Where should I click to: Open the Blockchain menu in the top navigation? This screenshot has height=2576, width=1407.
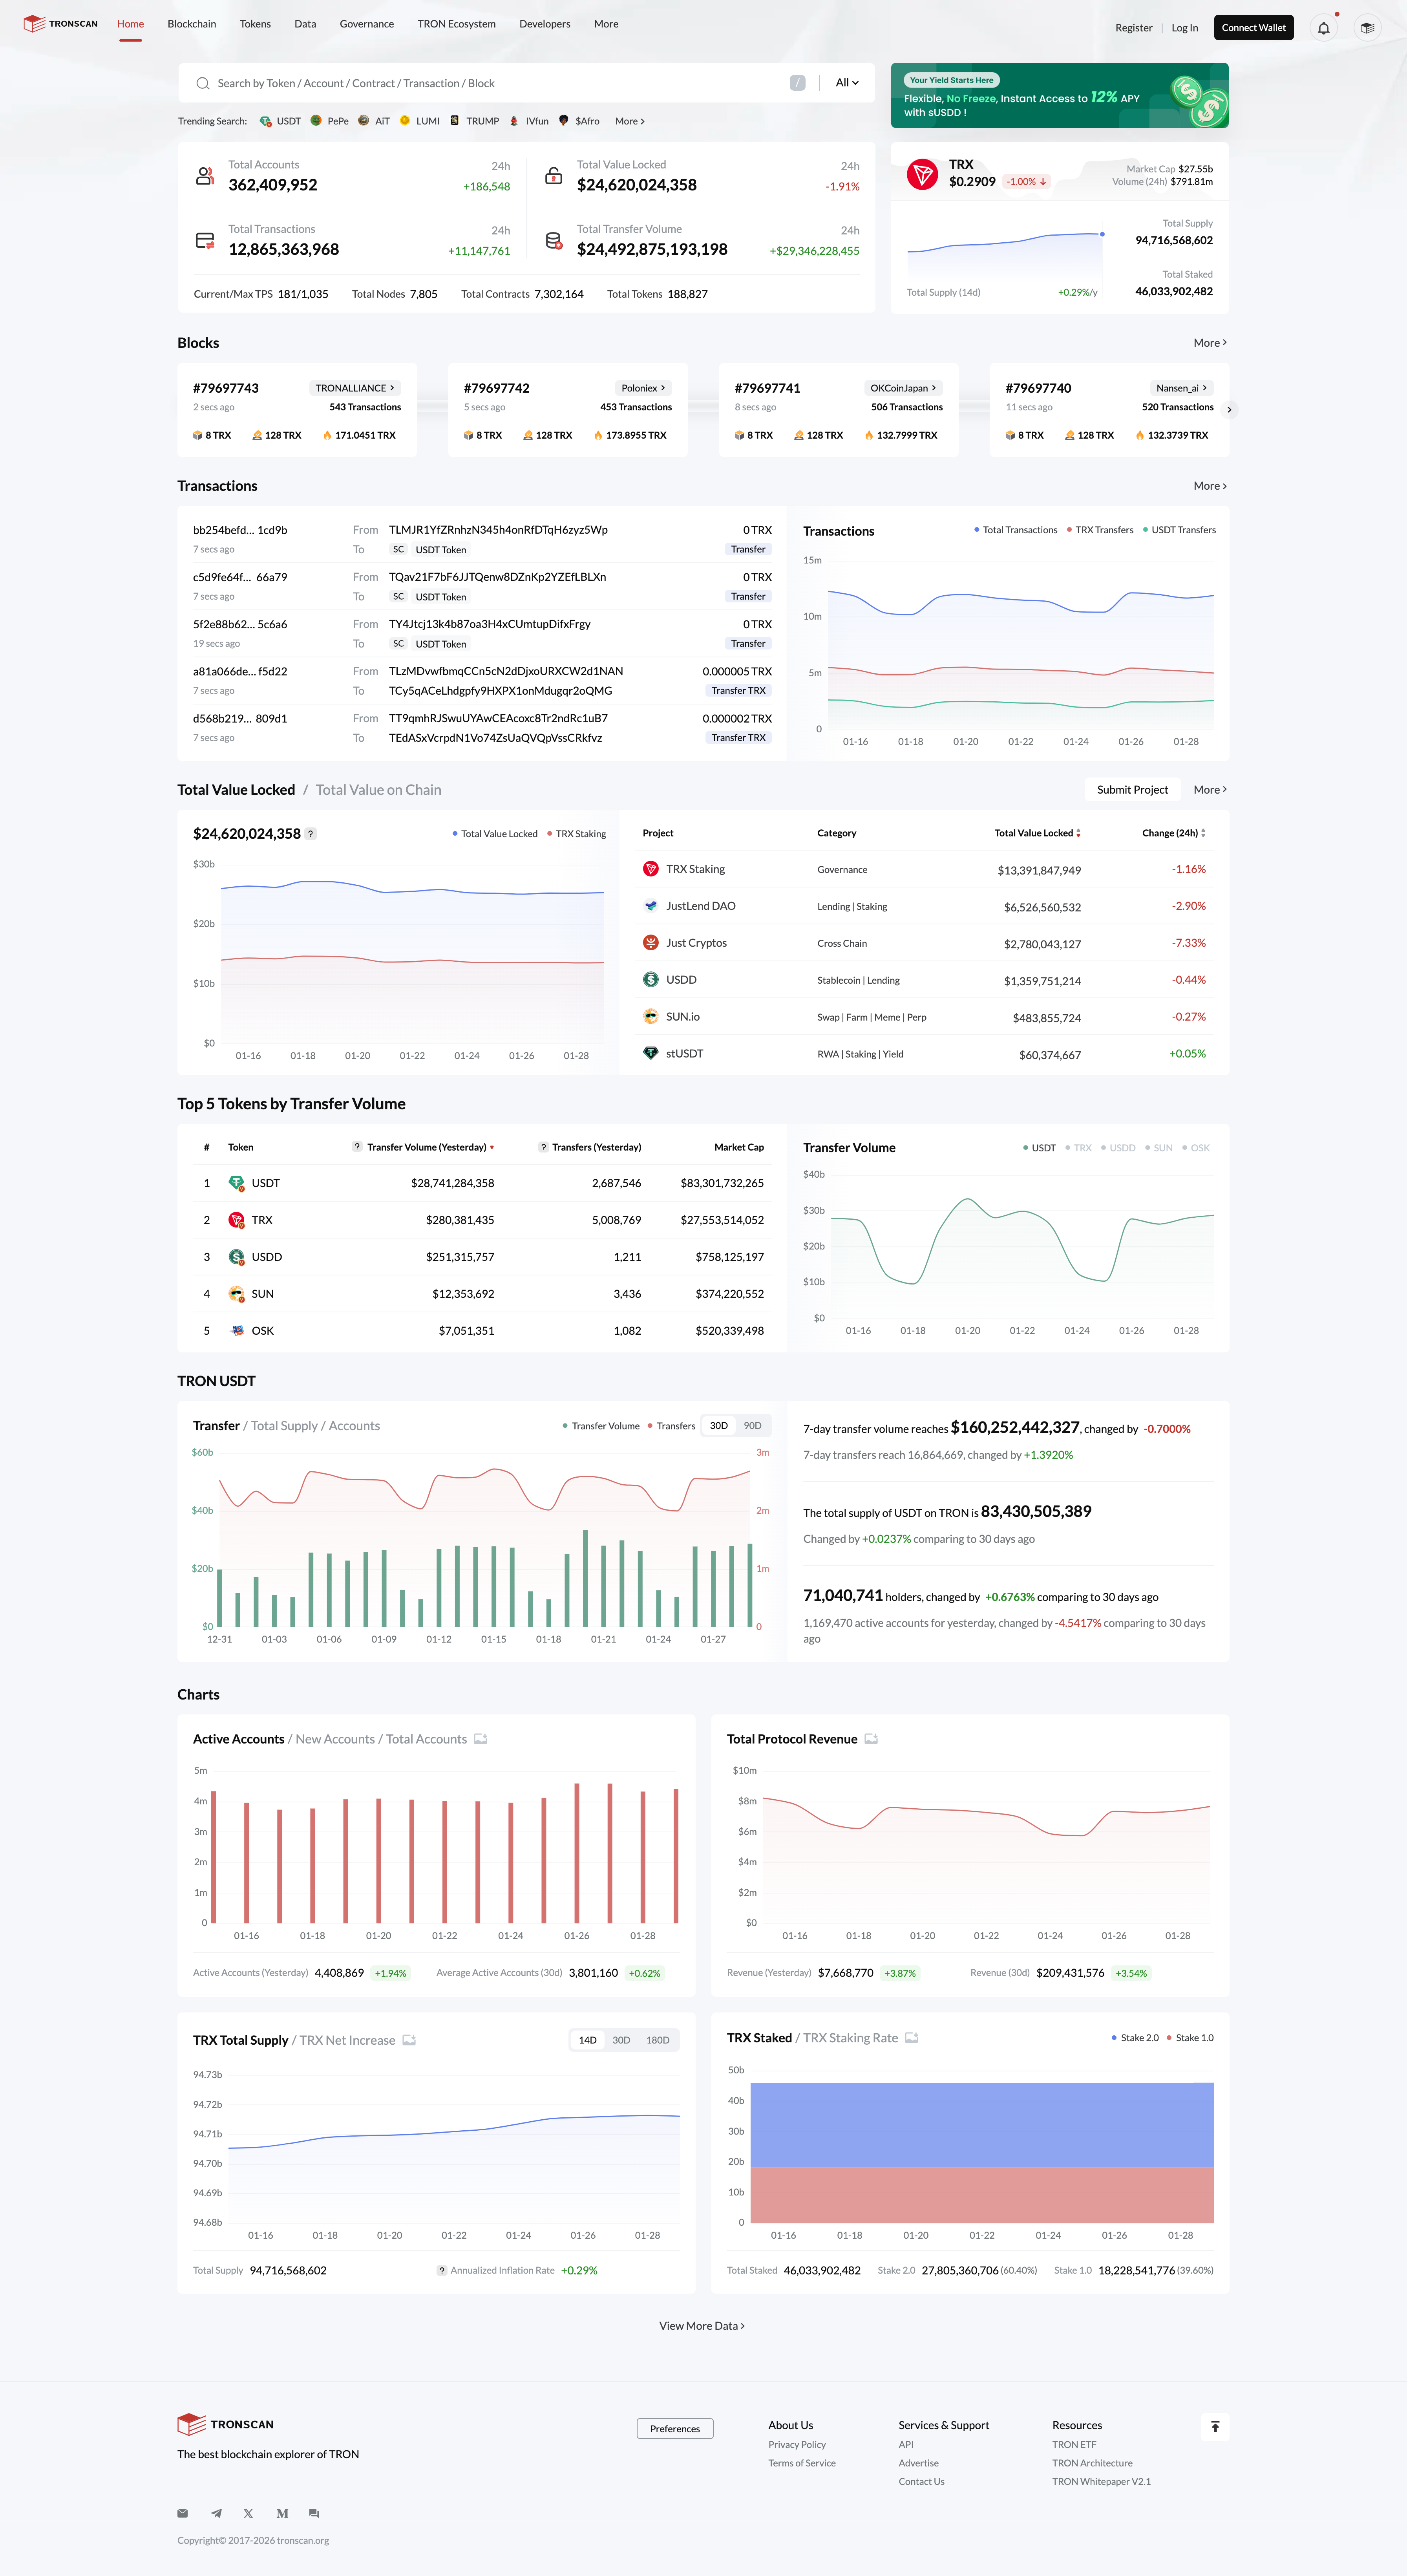(192, 24)
